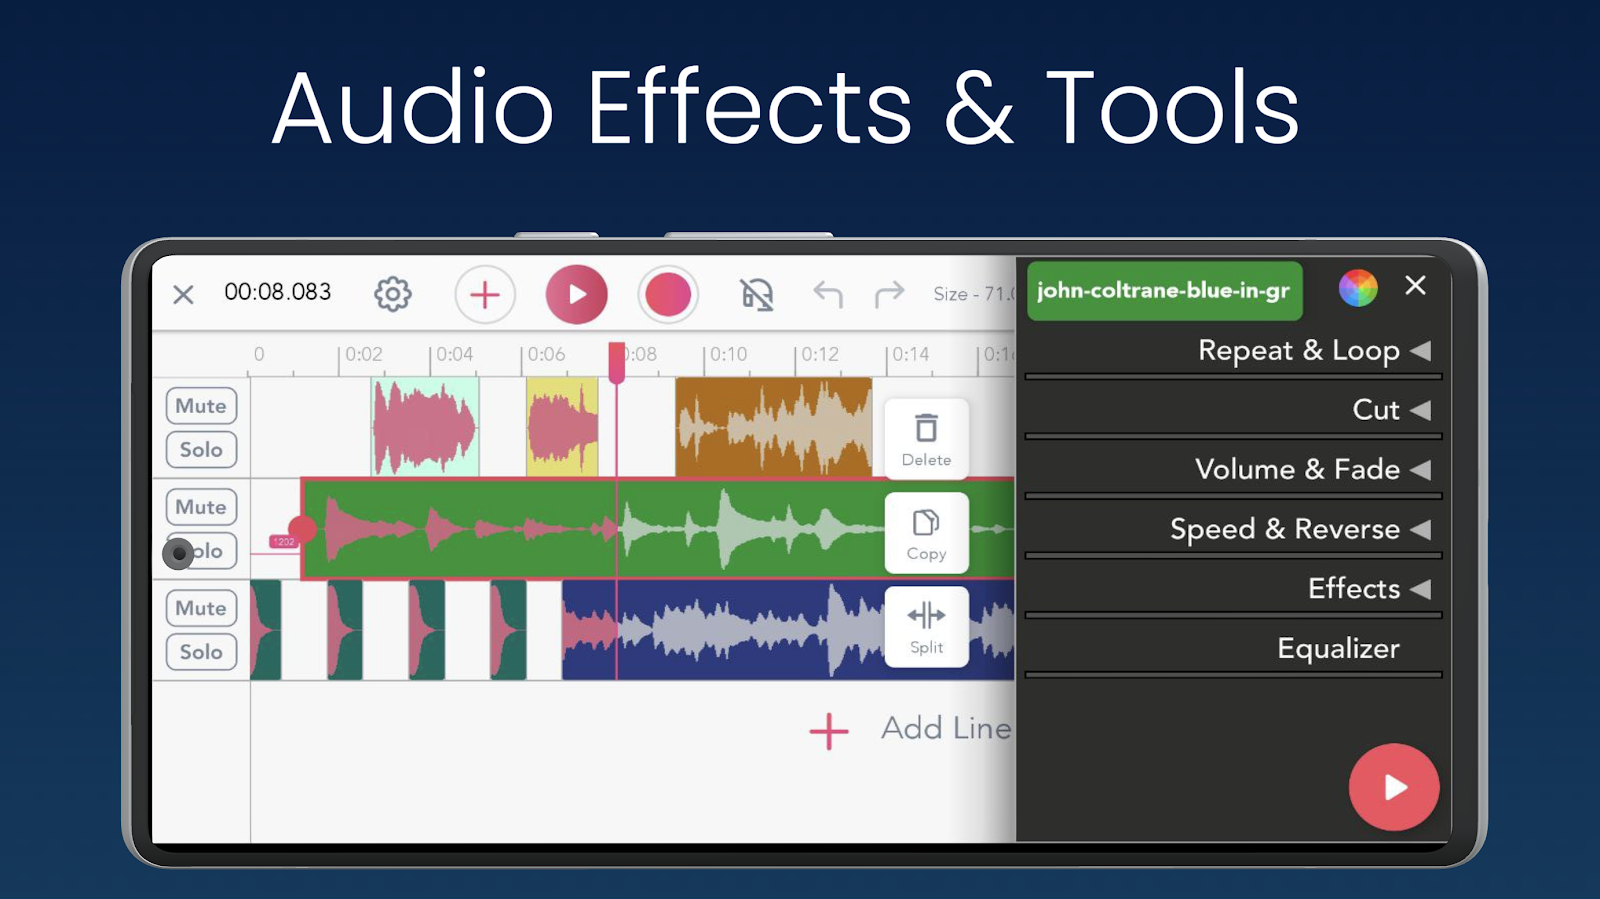This screenshot has width=1600, height=899.
Task: Open the clip color picker wheel
Action: 1358,288
